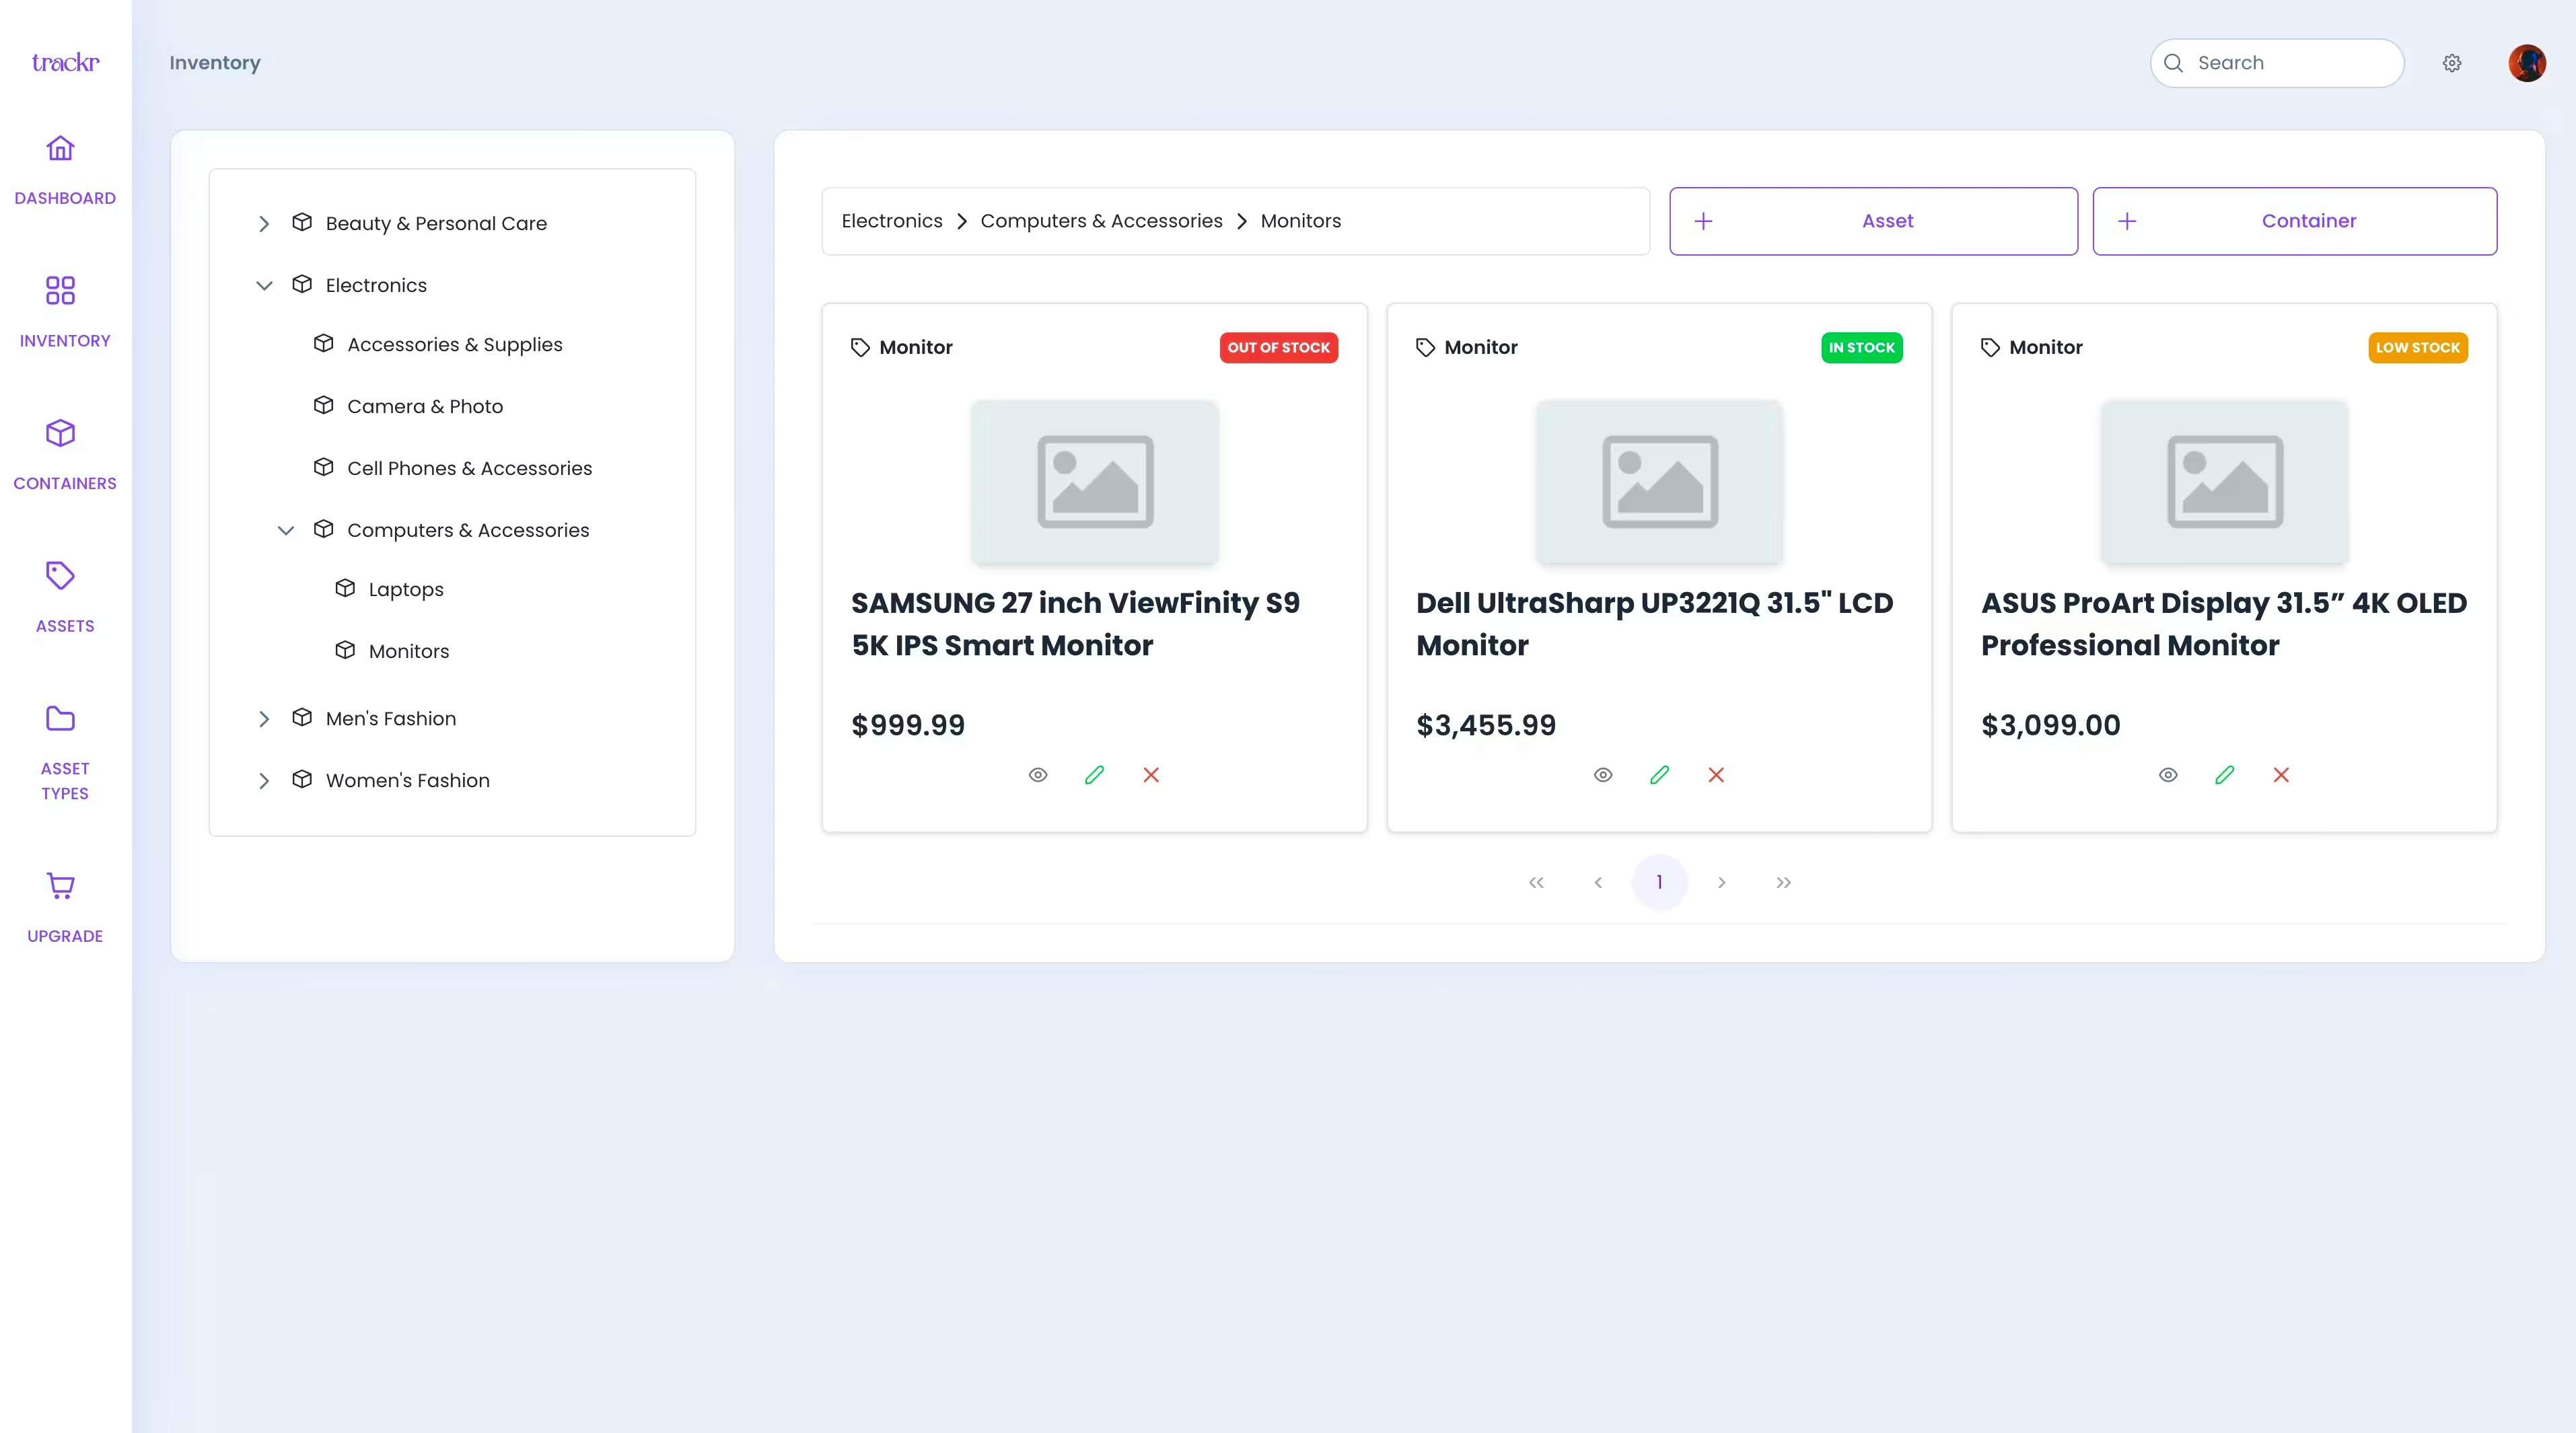Click Electronics in breadcrumb
Image resolution: width=2576 pixels, height=1433 pixels.
tap(892, 221)
